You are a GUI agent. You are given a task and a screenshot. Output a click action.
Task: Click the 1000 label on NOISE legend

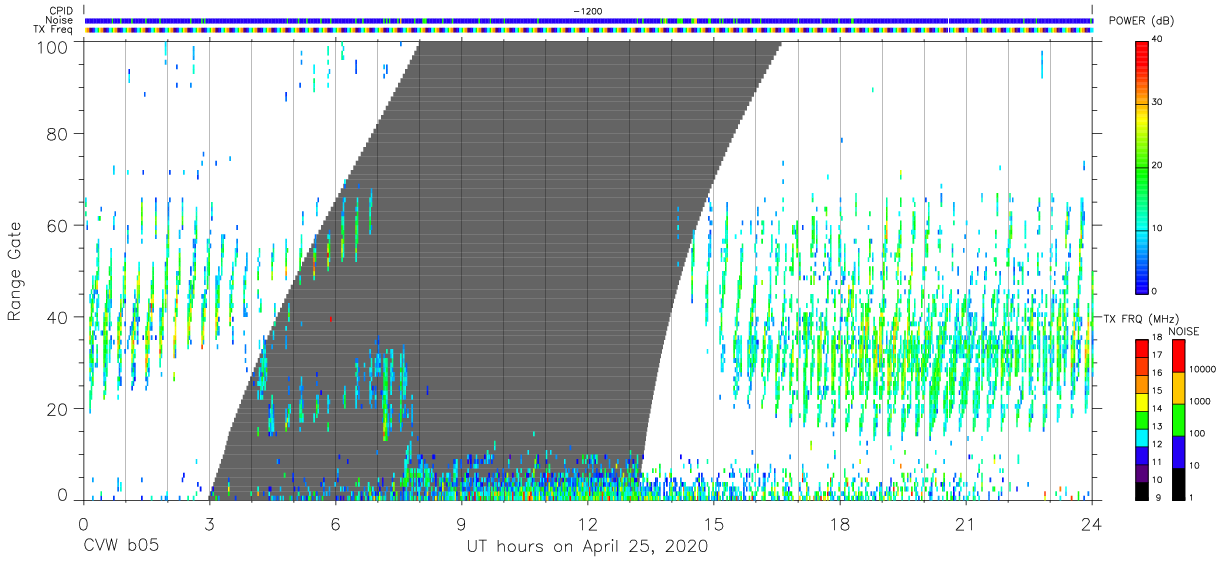click(1201, 402)
